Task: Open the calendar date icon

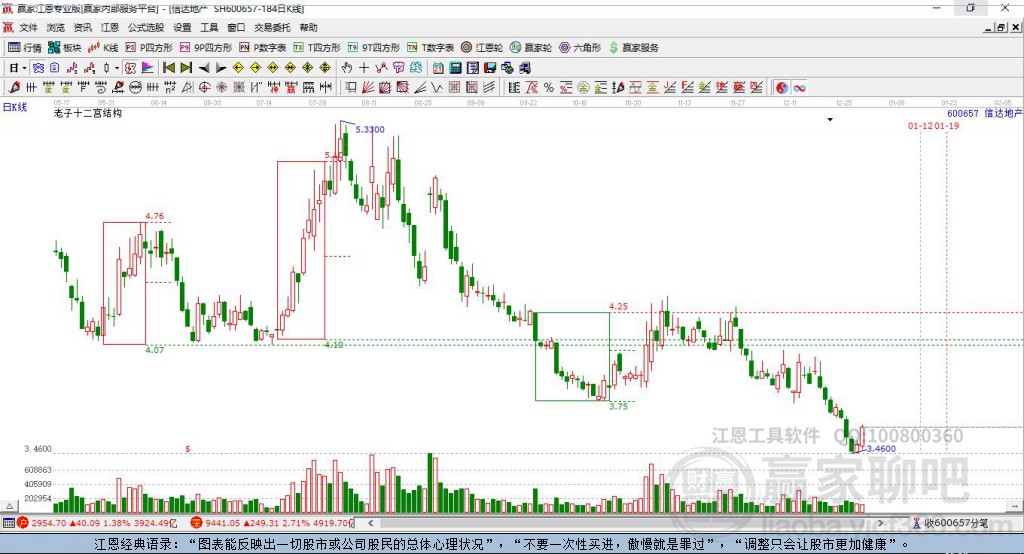Action: [x=438, y=68]
